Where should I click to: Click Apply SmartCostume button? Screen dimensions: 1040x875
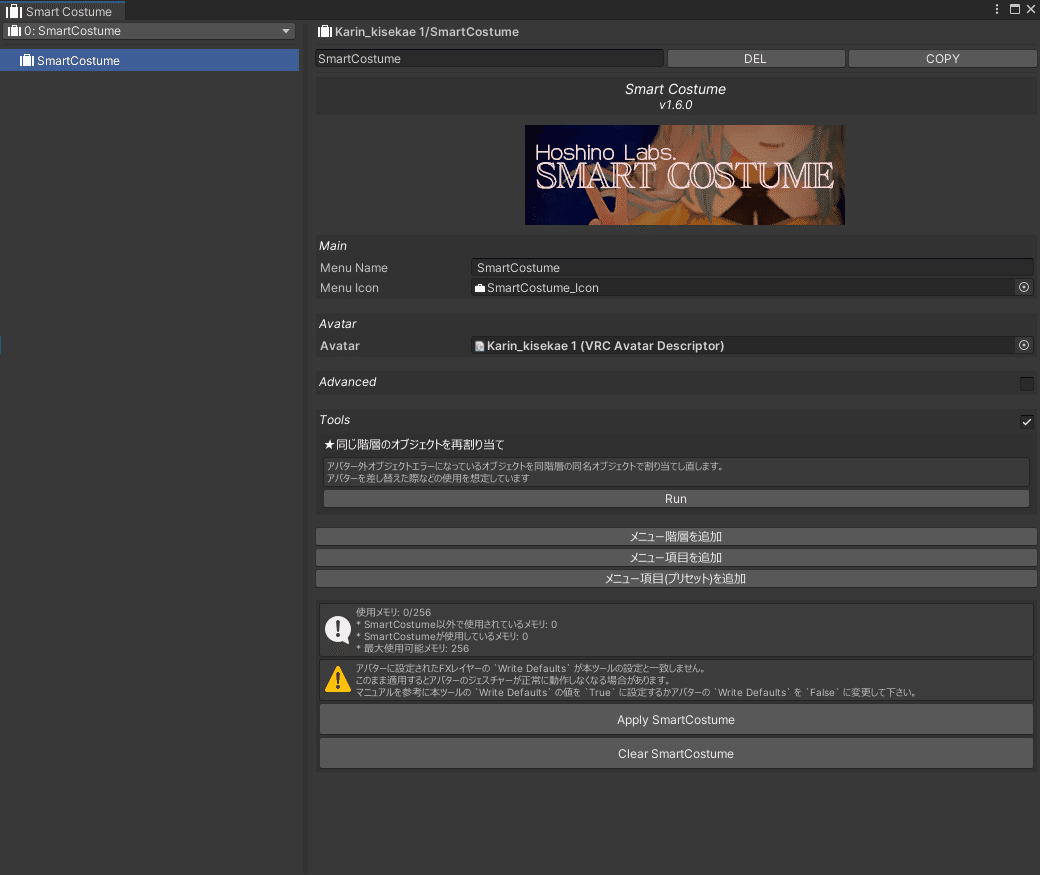(x=676, y=720)
